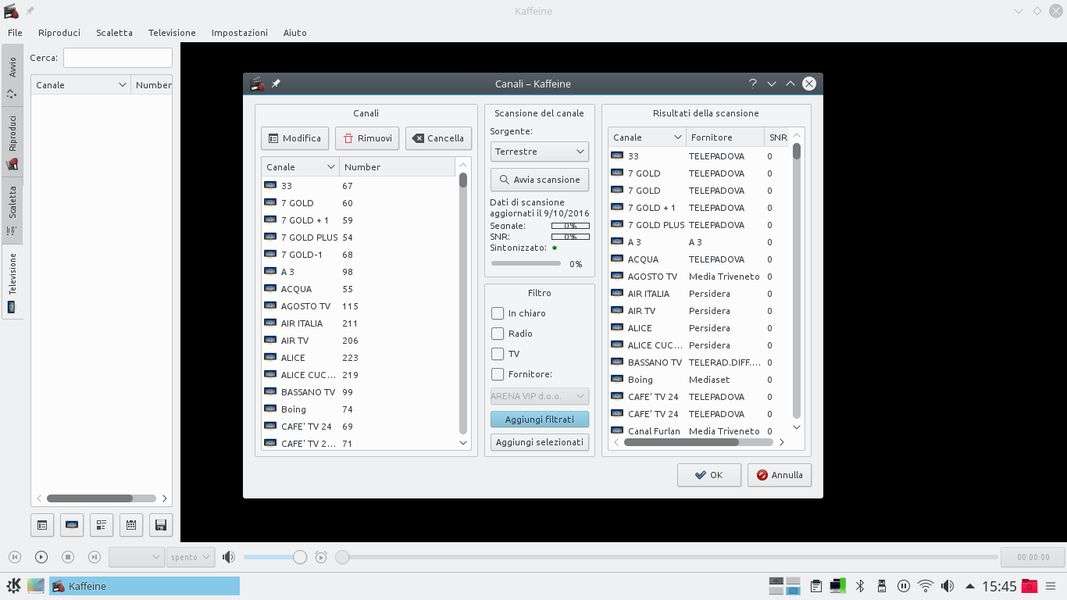
Task: Click the Cerca search input field
Action: tap(117, 58)
